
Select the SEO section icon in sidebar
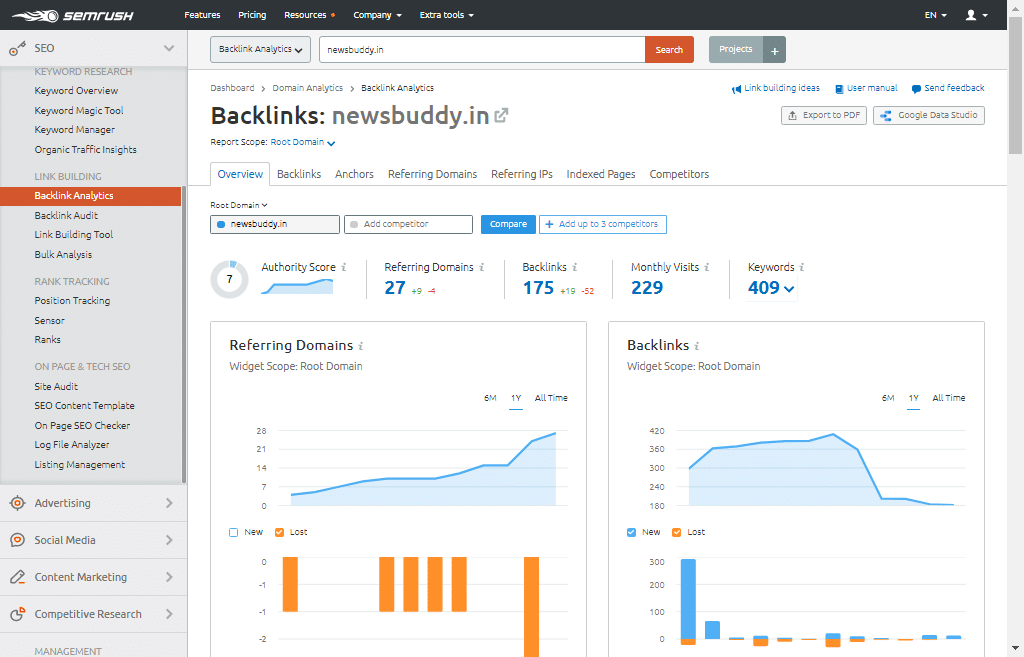coord(17,47)
